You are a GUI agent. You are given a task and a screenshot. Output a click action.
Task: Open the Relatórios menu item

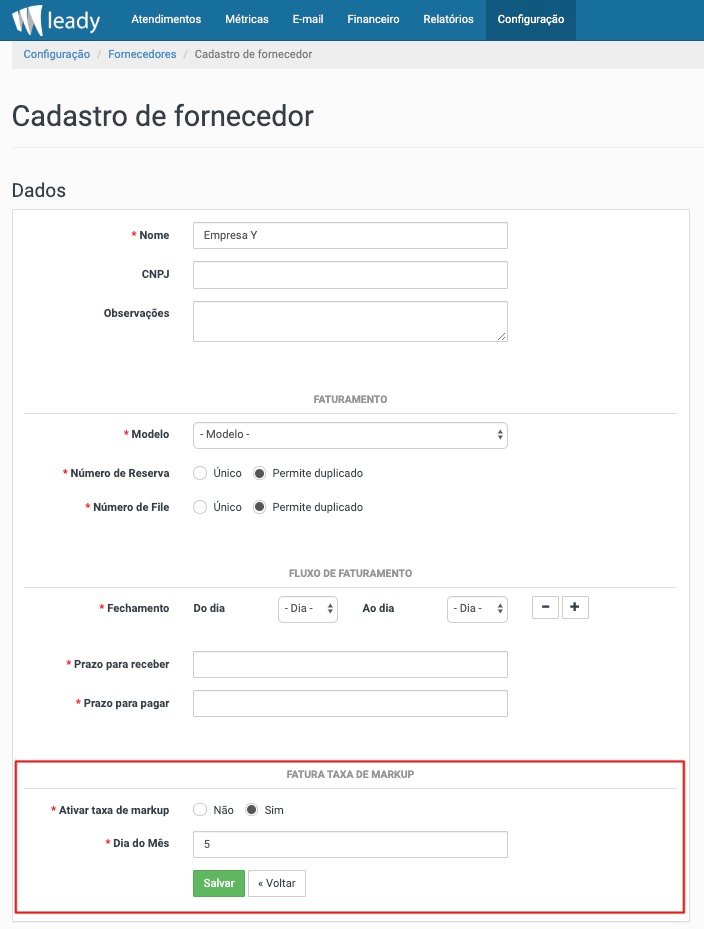(448, 20)
